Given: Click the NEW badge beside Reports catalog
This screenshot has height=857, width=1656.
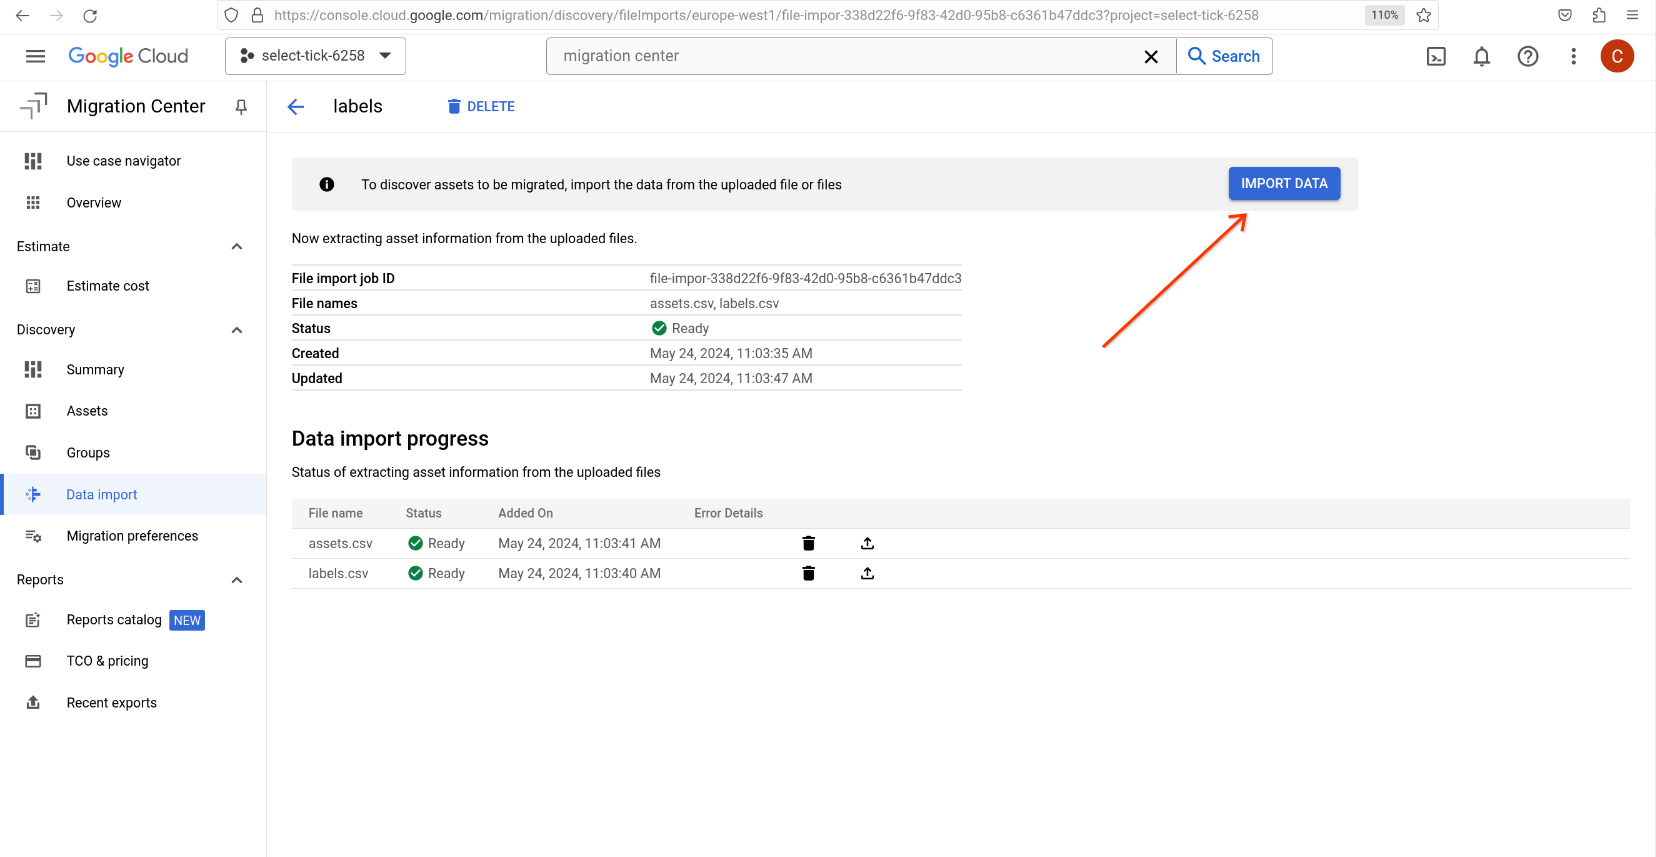Looking at the screenshot, I should pos(187,620).
